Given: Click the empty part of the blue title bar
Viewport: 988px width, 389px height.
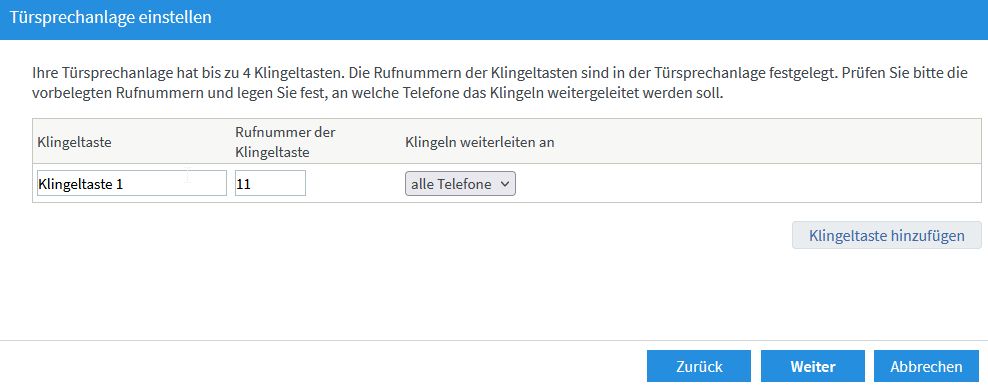Looking at the screenshot, I should 599,19.
